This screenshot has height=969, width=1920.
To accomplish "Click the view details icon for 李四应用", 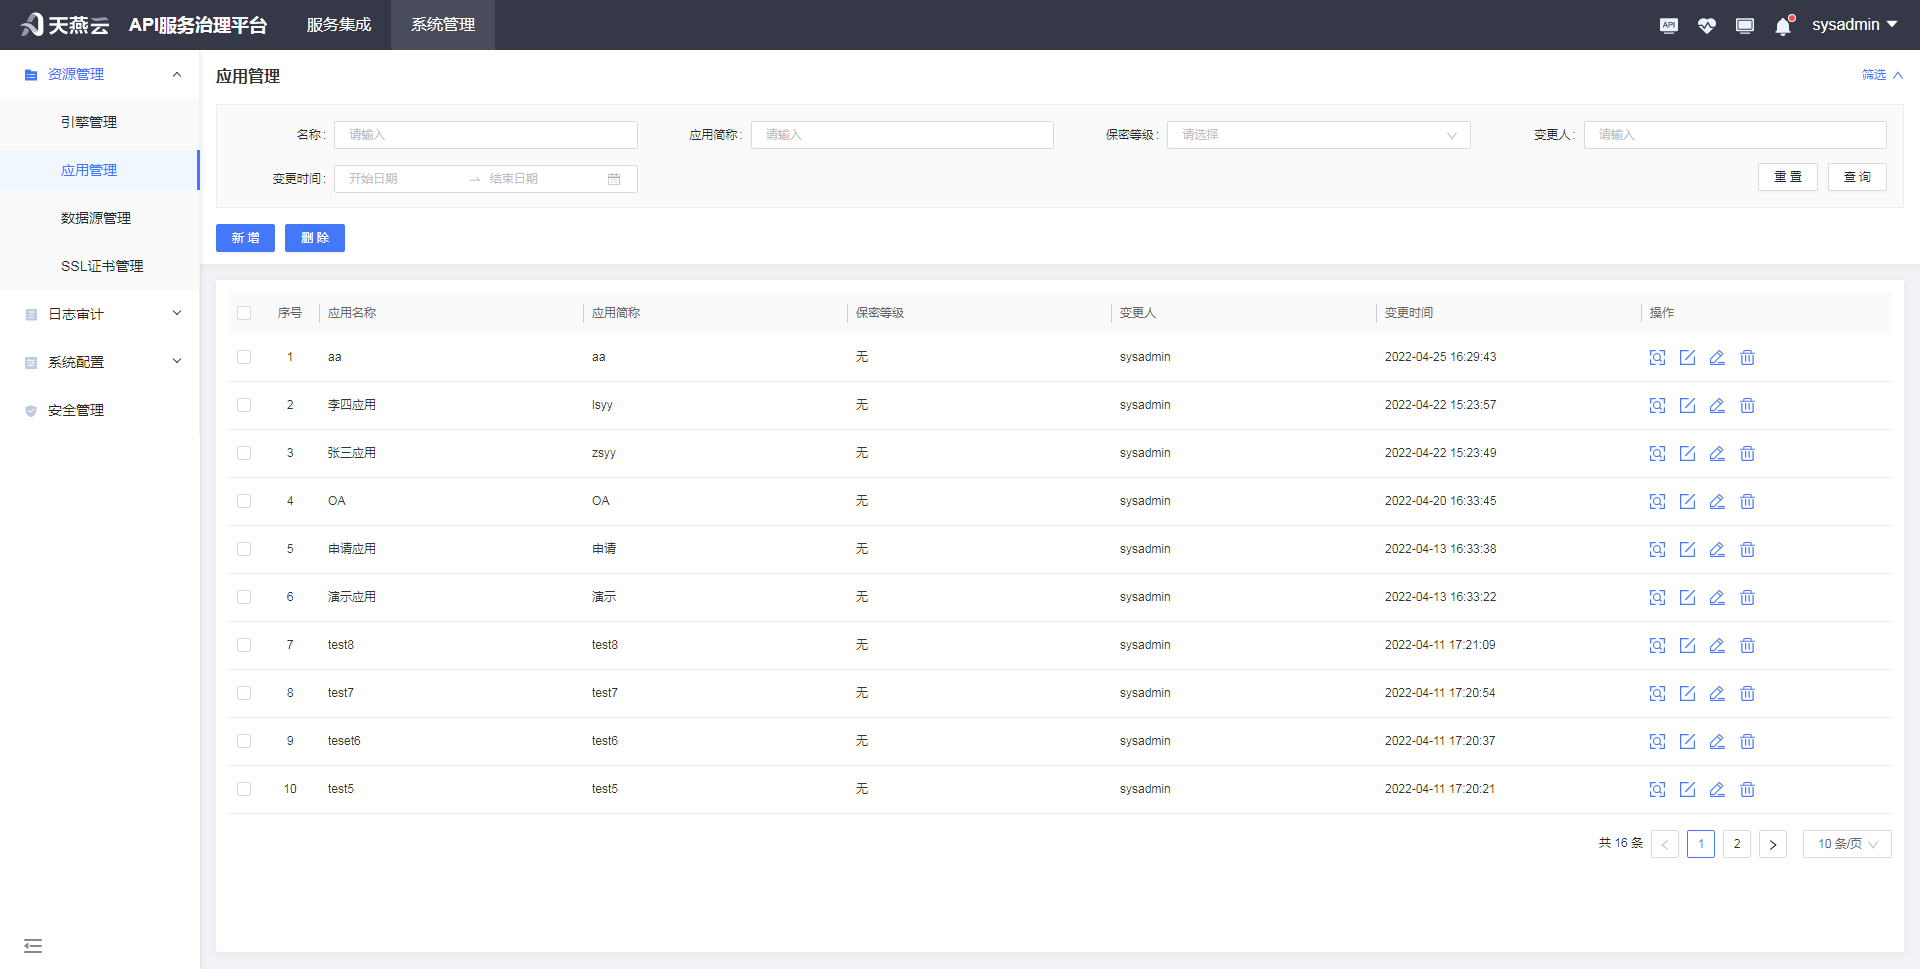I will tap(1657, 405).
